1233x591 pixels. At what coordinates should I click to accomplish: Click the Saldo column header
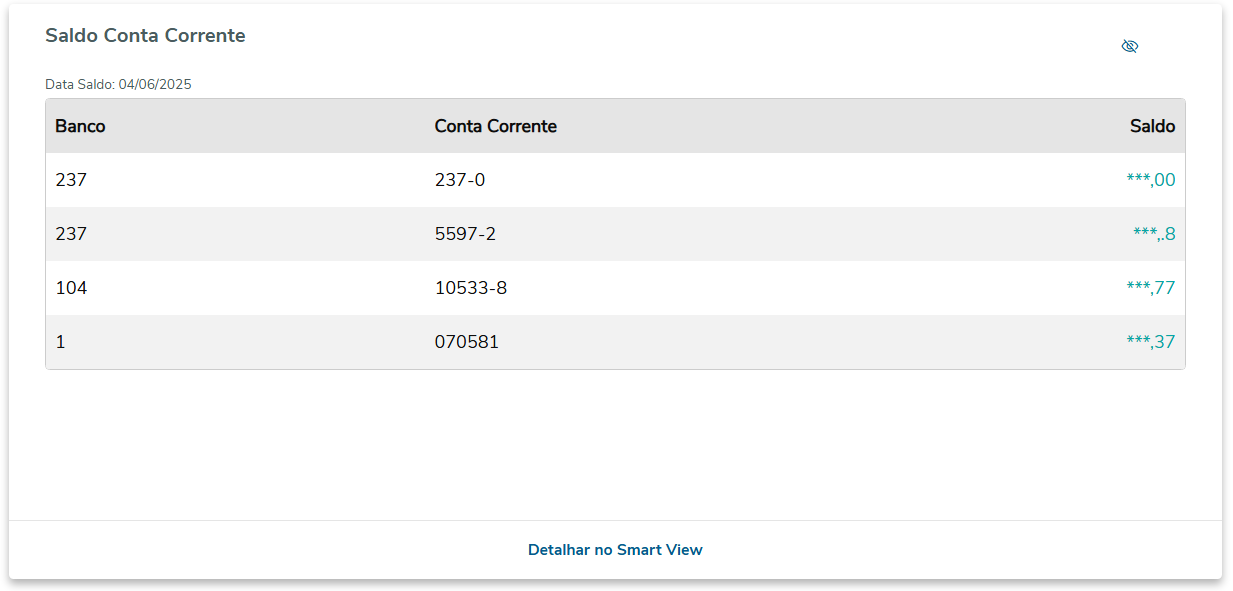(1152, 126)
